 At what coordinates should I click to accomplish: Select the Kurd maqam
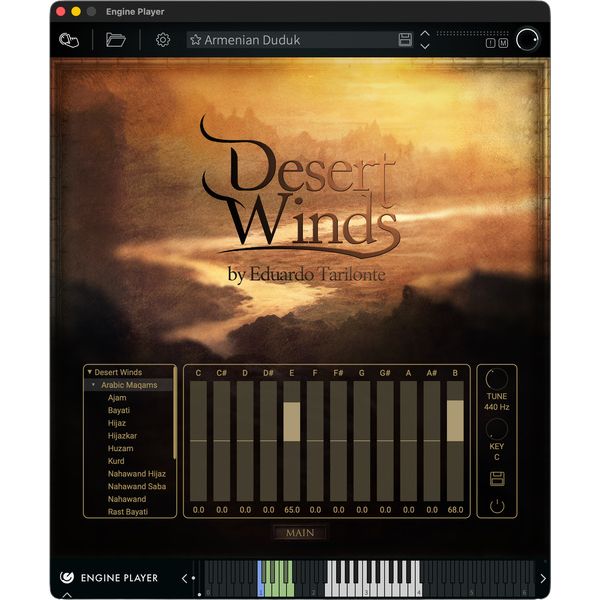(x=116, y=461)
